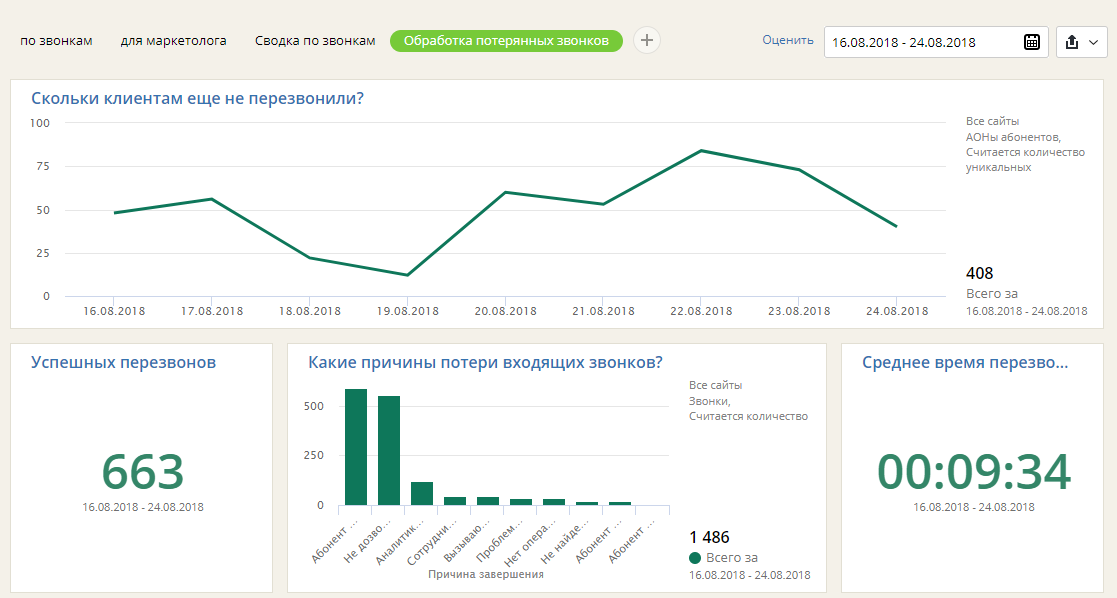The width and height of the screenshot is (1117, 598).
Task: Click the total "408" beside the line chart
Action: [x=980, y=273]
